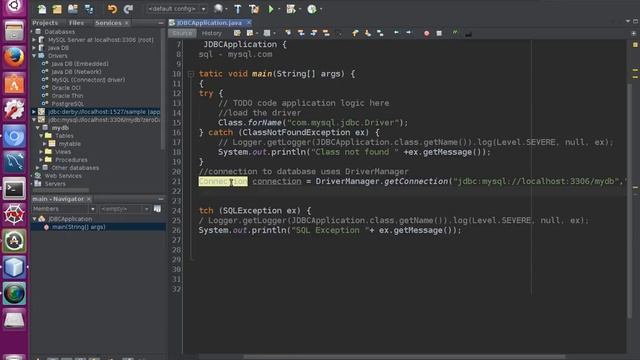Run the project with the green play icon
The height and width of the screenshot is (360, 640).
[271, 9]
